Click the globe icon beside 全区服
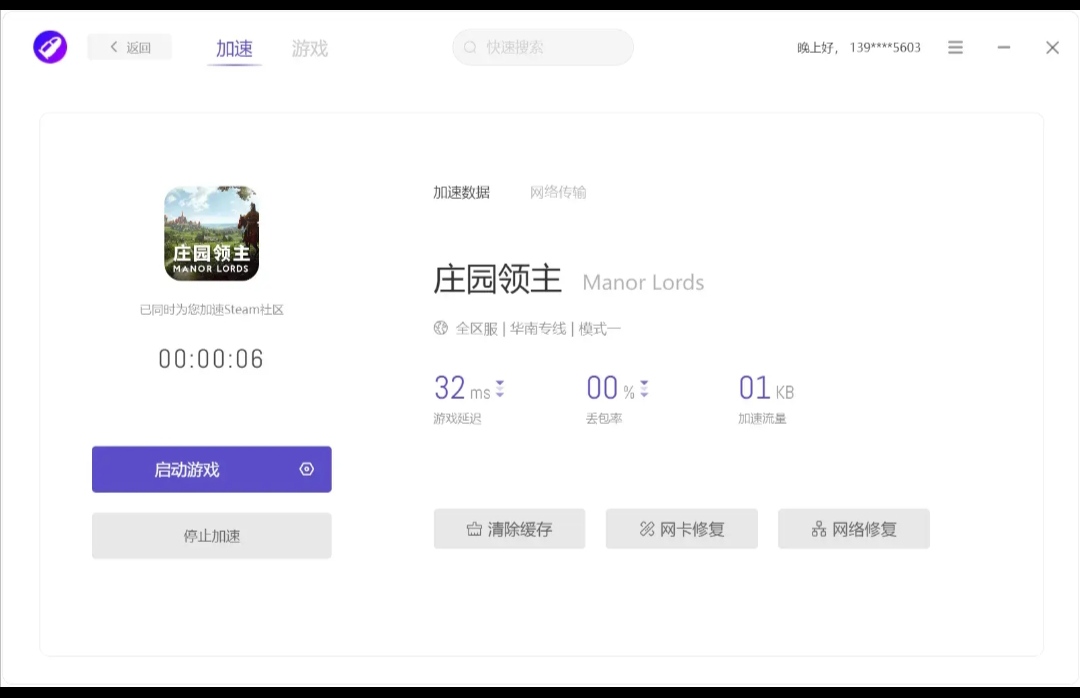The image size is (1080, 698). (x=441, y=328)
